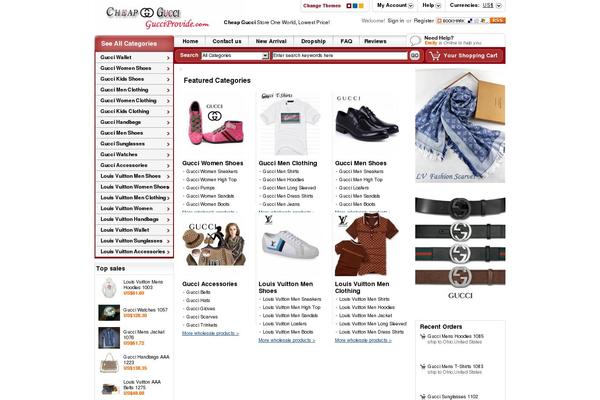Click the Gucci belts banner image

pyautogui.click(x=460, y=248)
